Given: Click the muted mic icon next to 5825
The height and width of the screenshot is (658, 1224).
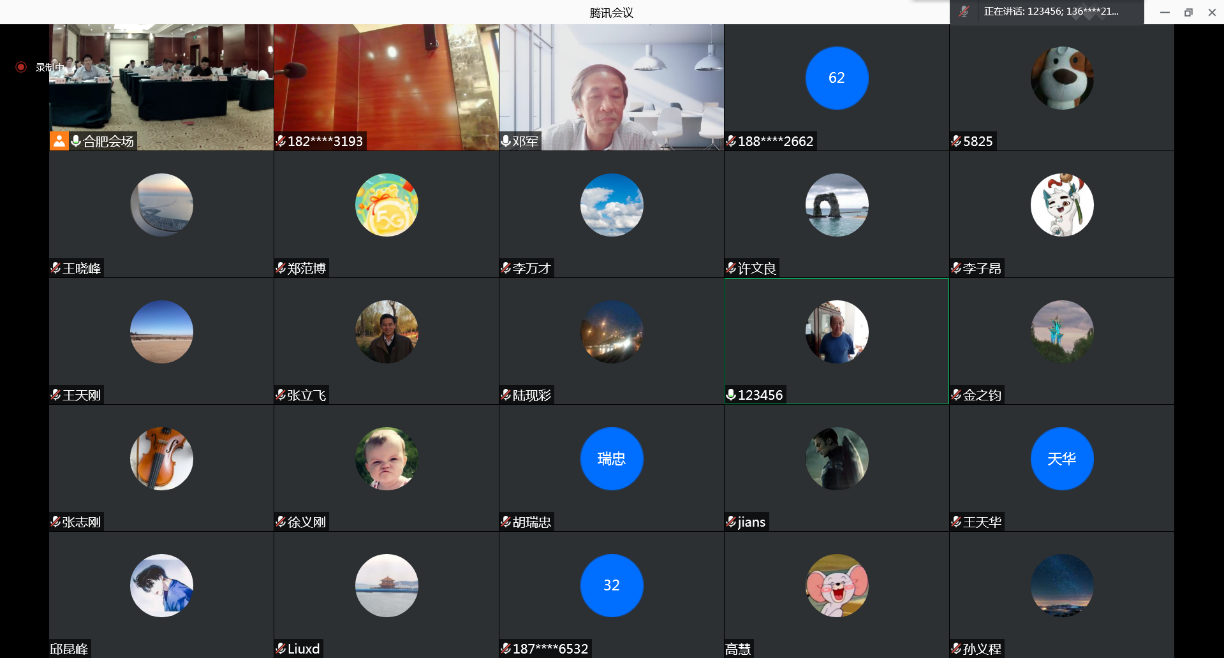Looking at the screenshot, I should pyautogui.click(x=956, y=142).
